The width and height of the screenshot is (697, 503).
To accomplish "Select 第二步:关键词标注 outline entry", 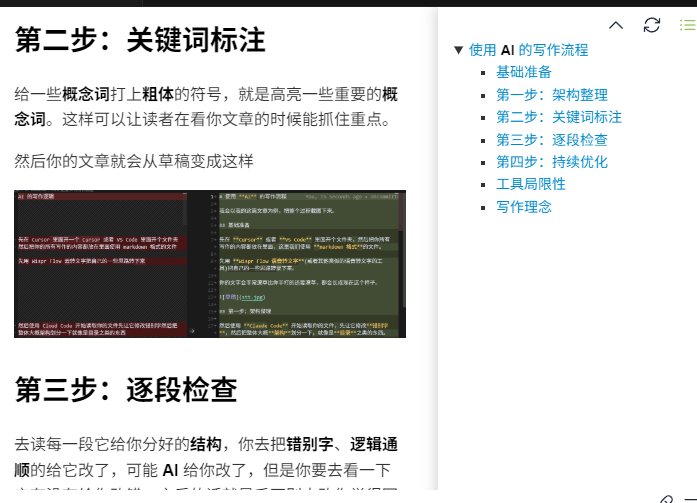I will [558, 117].
